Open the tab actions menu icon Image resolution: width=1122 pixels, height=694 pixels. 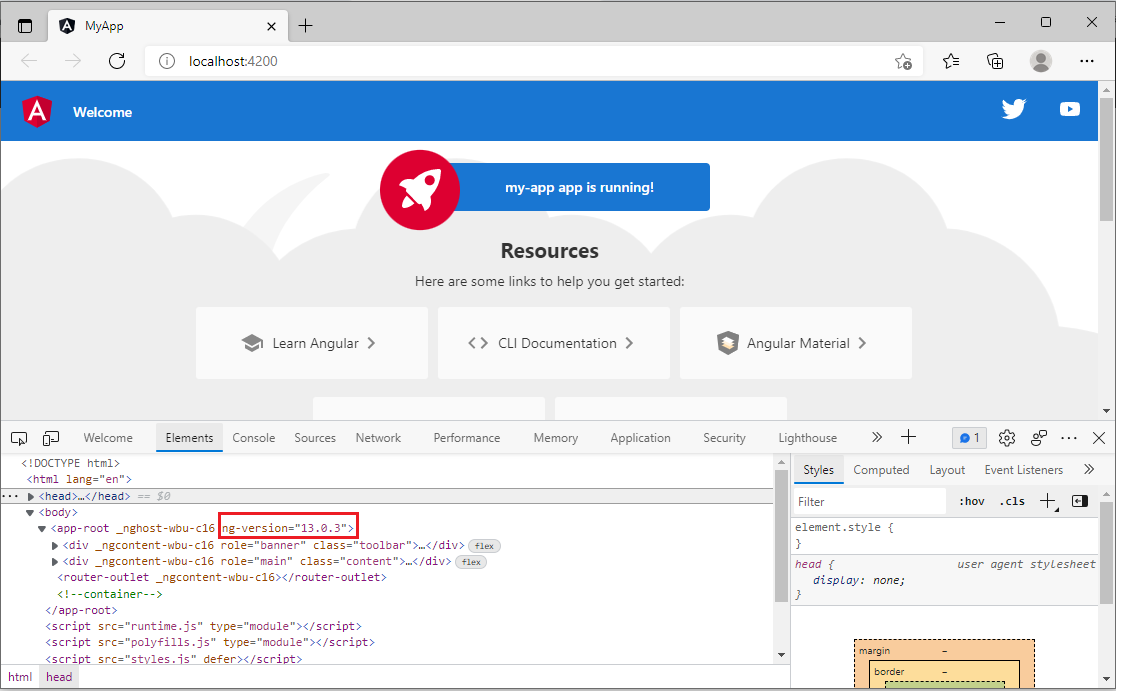click(25, 26)
